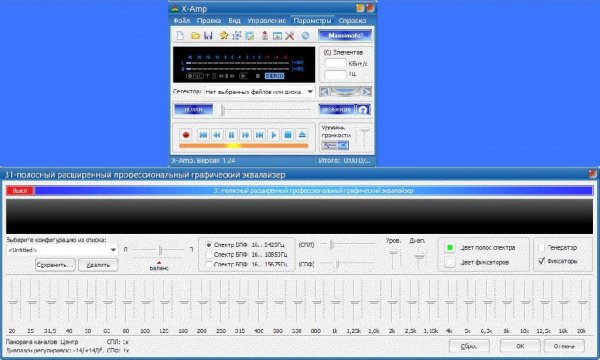Click the Отмена button
The width and height of the screenshot is (600, 360).
pyautogui.click(x=564, y=346)
